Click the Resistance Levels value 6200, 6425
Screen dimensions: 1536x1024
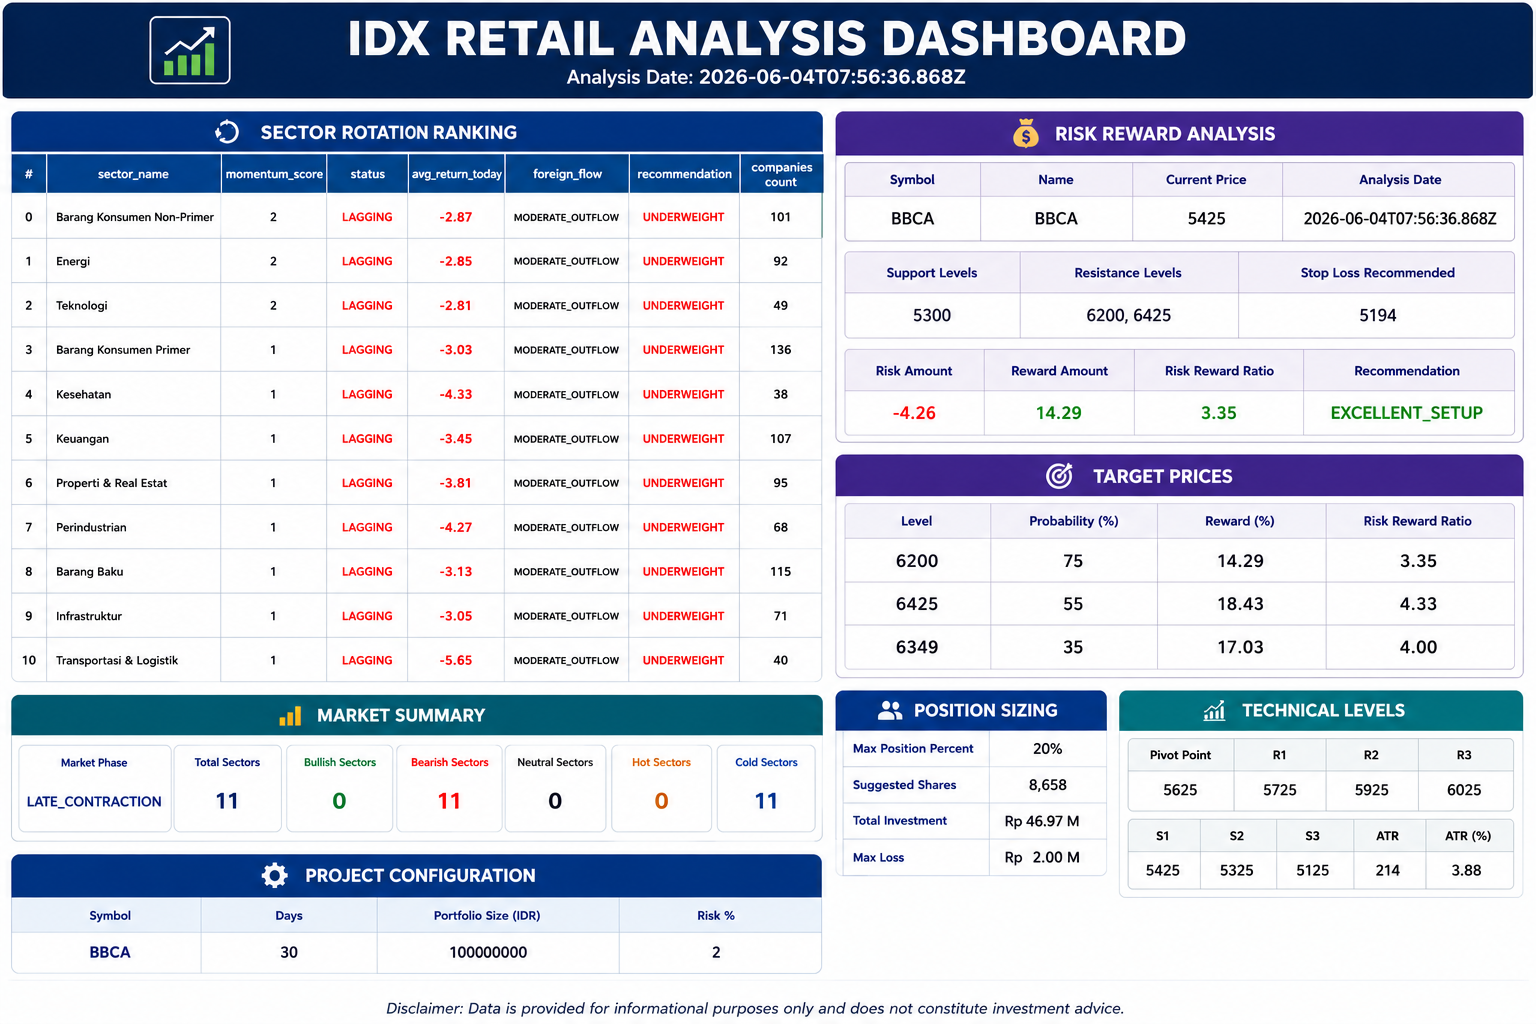click(x=1128, y=315)
